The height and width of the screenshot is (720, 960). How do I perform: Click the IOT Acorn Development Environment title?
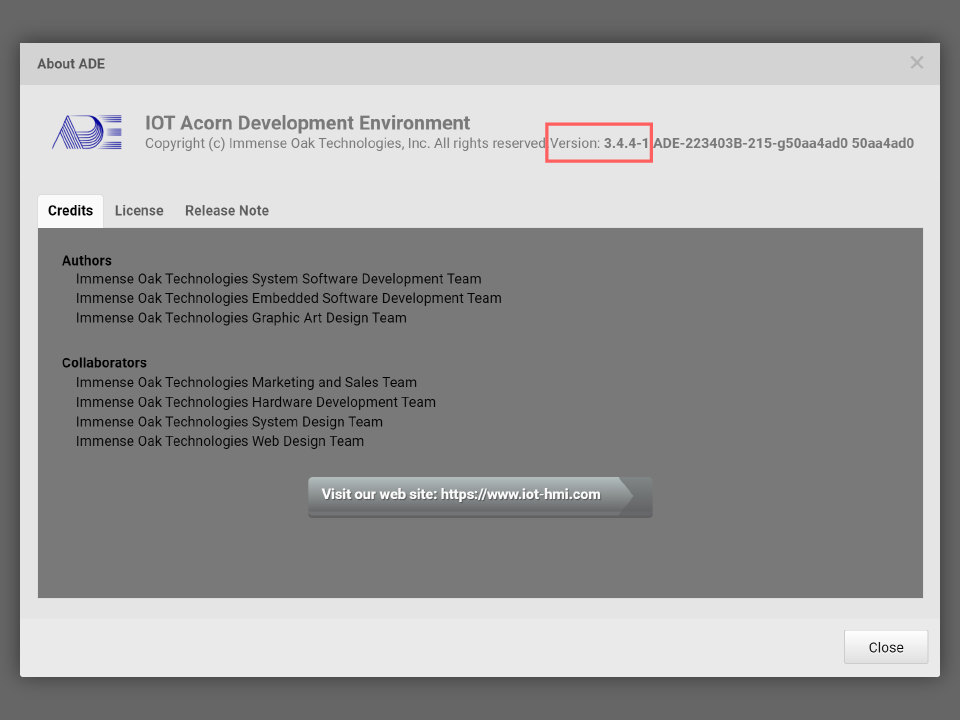point(307,123)
